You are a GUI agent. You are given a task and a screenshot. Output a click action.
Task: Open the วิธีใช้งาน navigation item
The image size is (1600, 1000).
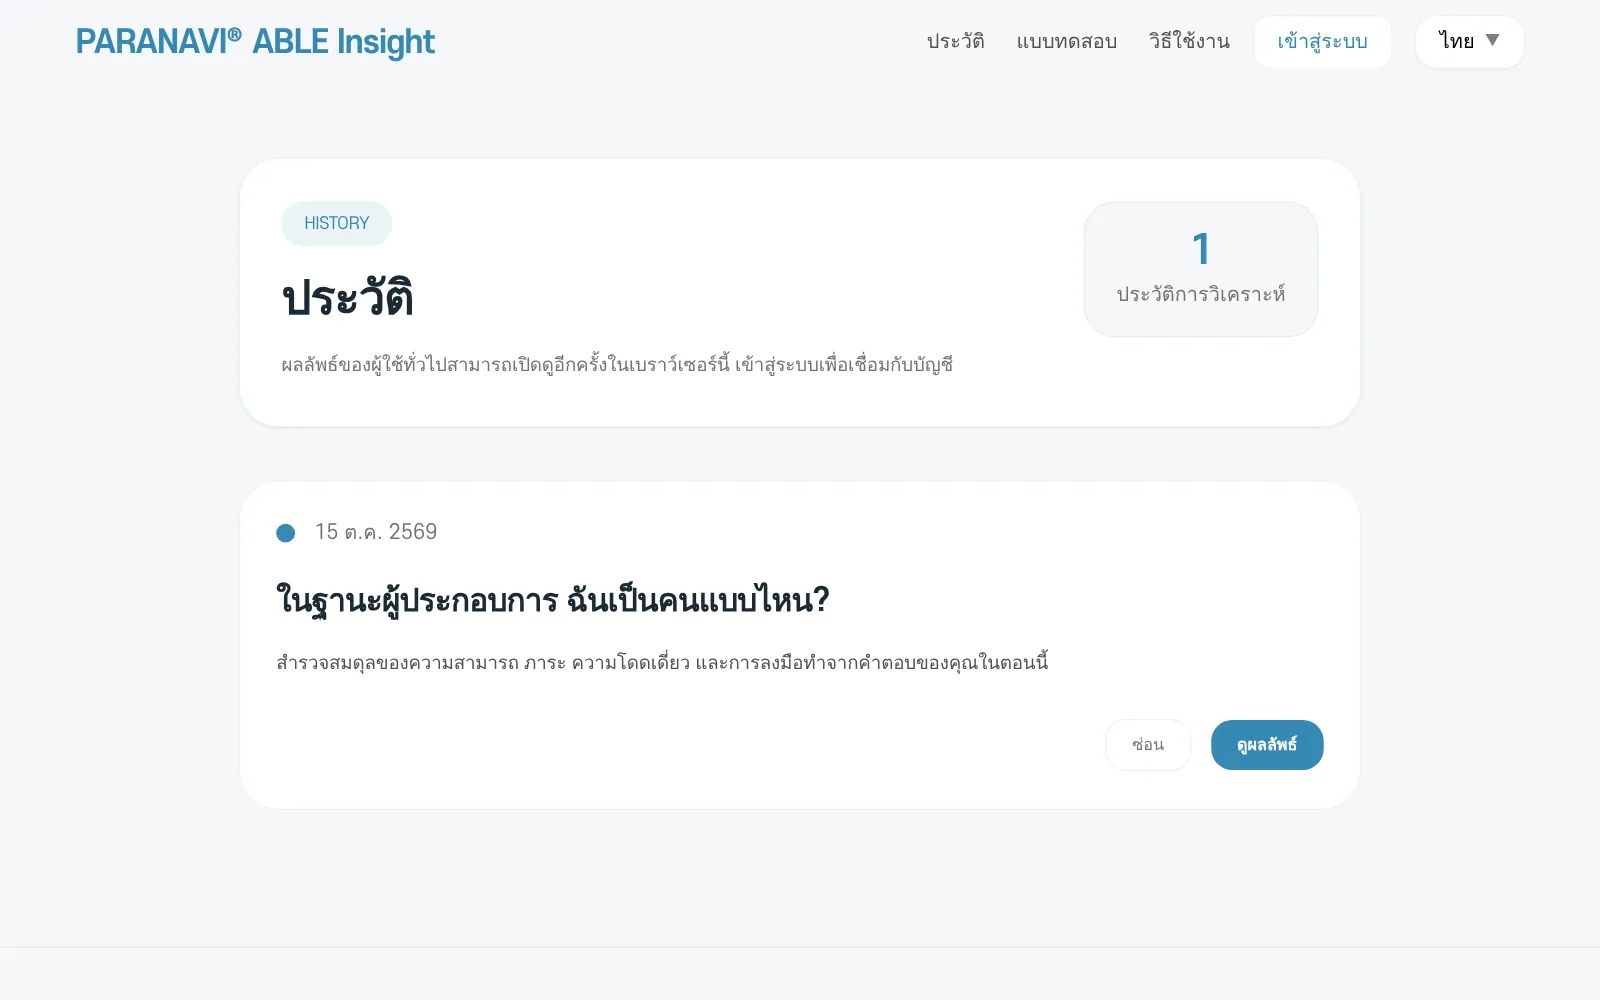[x=1189, y=41]
